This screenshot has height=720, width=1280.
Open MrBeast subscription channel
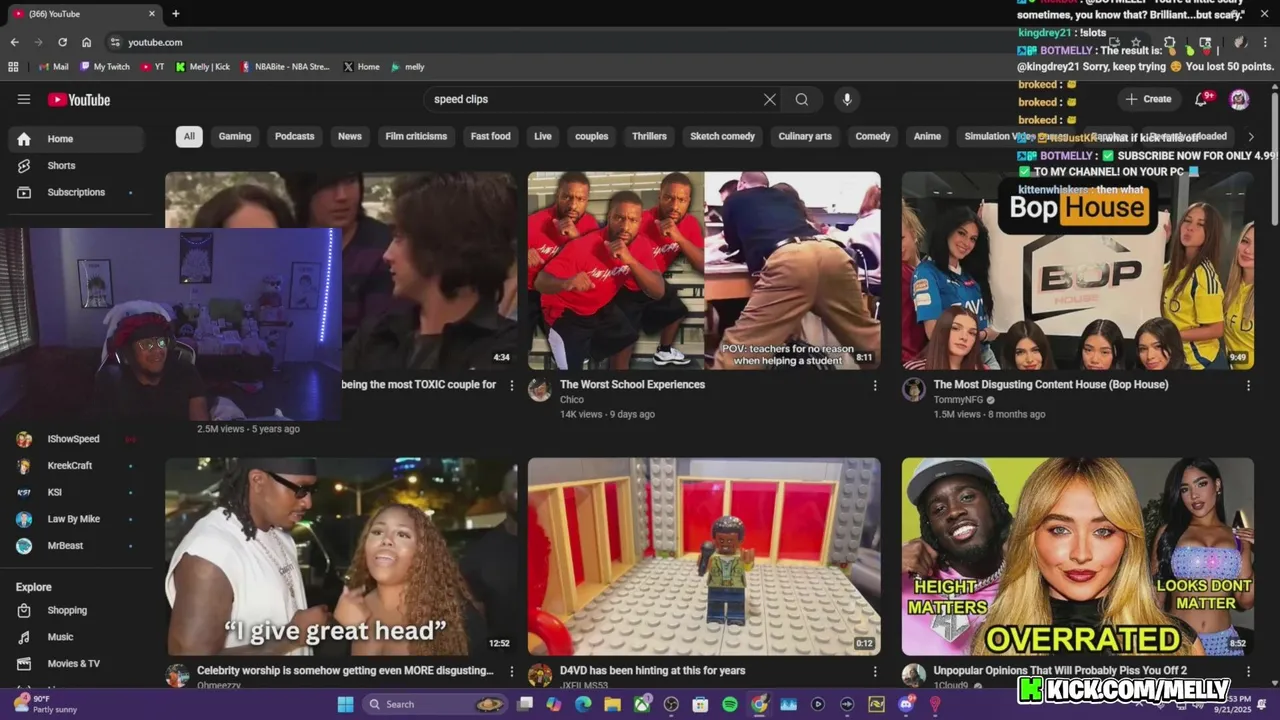72,546
